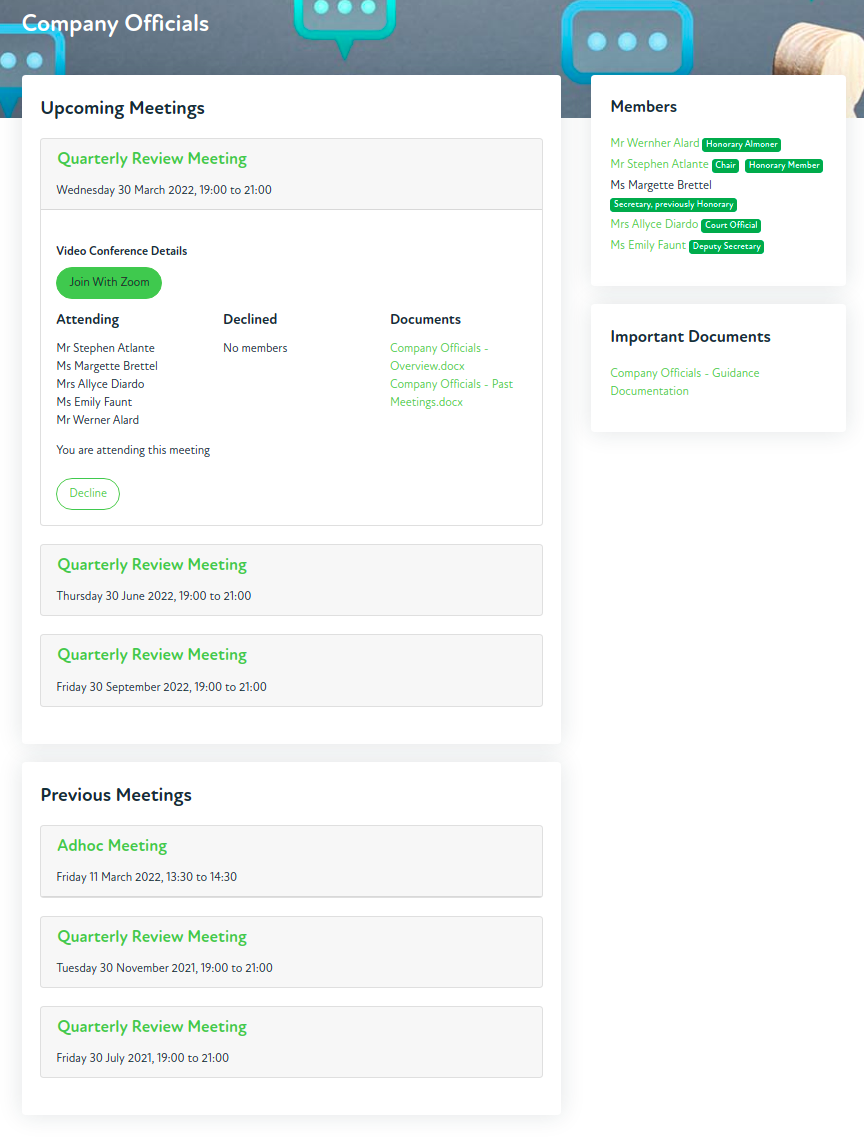Click the Join With Zoom button
The height and width of the screenshot is (1146, 864).
pos(109,282)
